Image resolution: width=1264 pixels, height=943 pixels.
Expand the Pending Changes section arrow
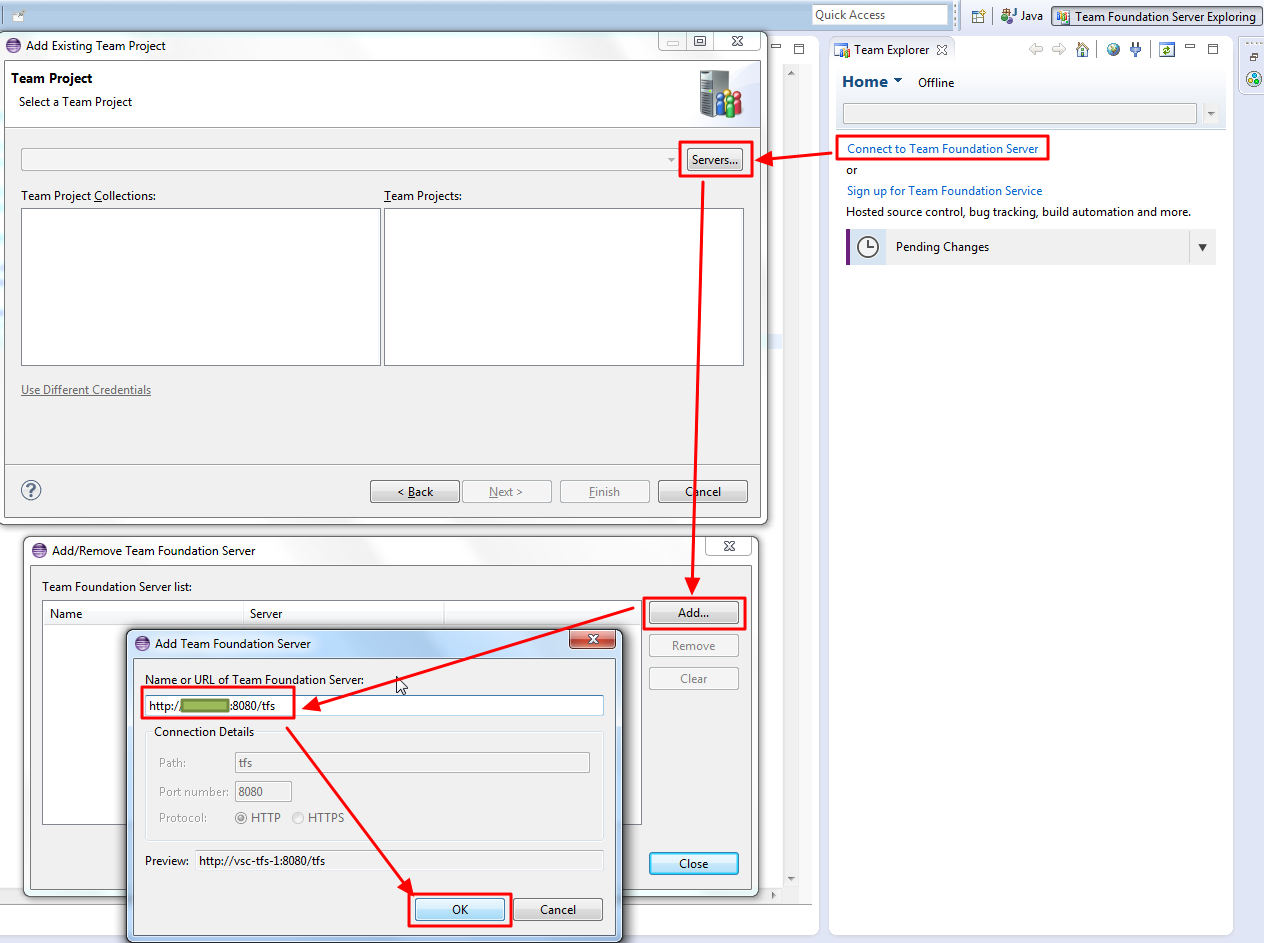[x=1202, y=247]
